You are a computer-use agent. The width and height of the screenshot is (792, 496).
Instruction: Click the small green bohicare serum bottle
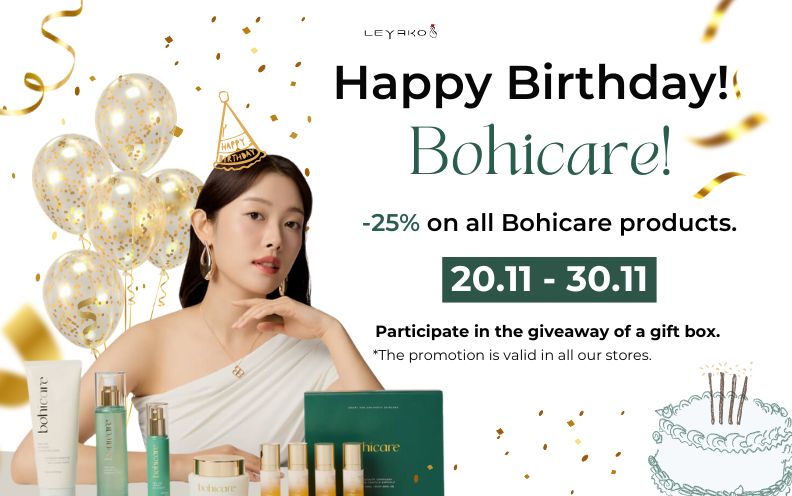(158, 449)
